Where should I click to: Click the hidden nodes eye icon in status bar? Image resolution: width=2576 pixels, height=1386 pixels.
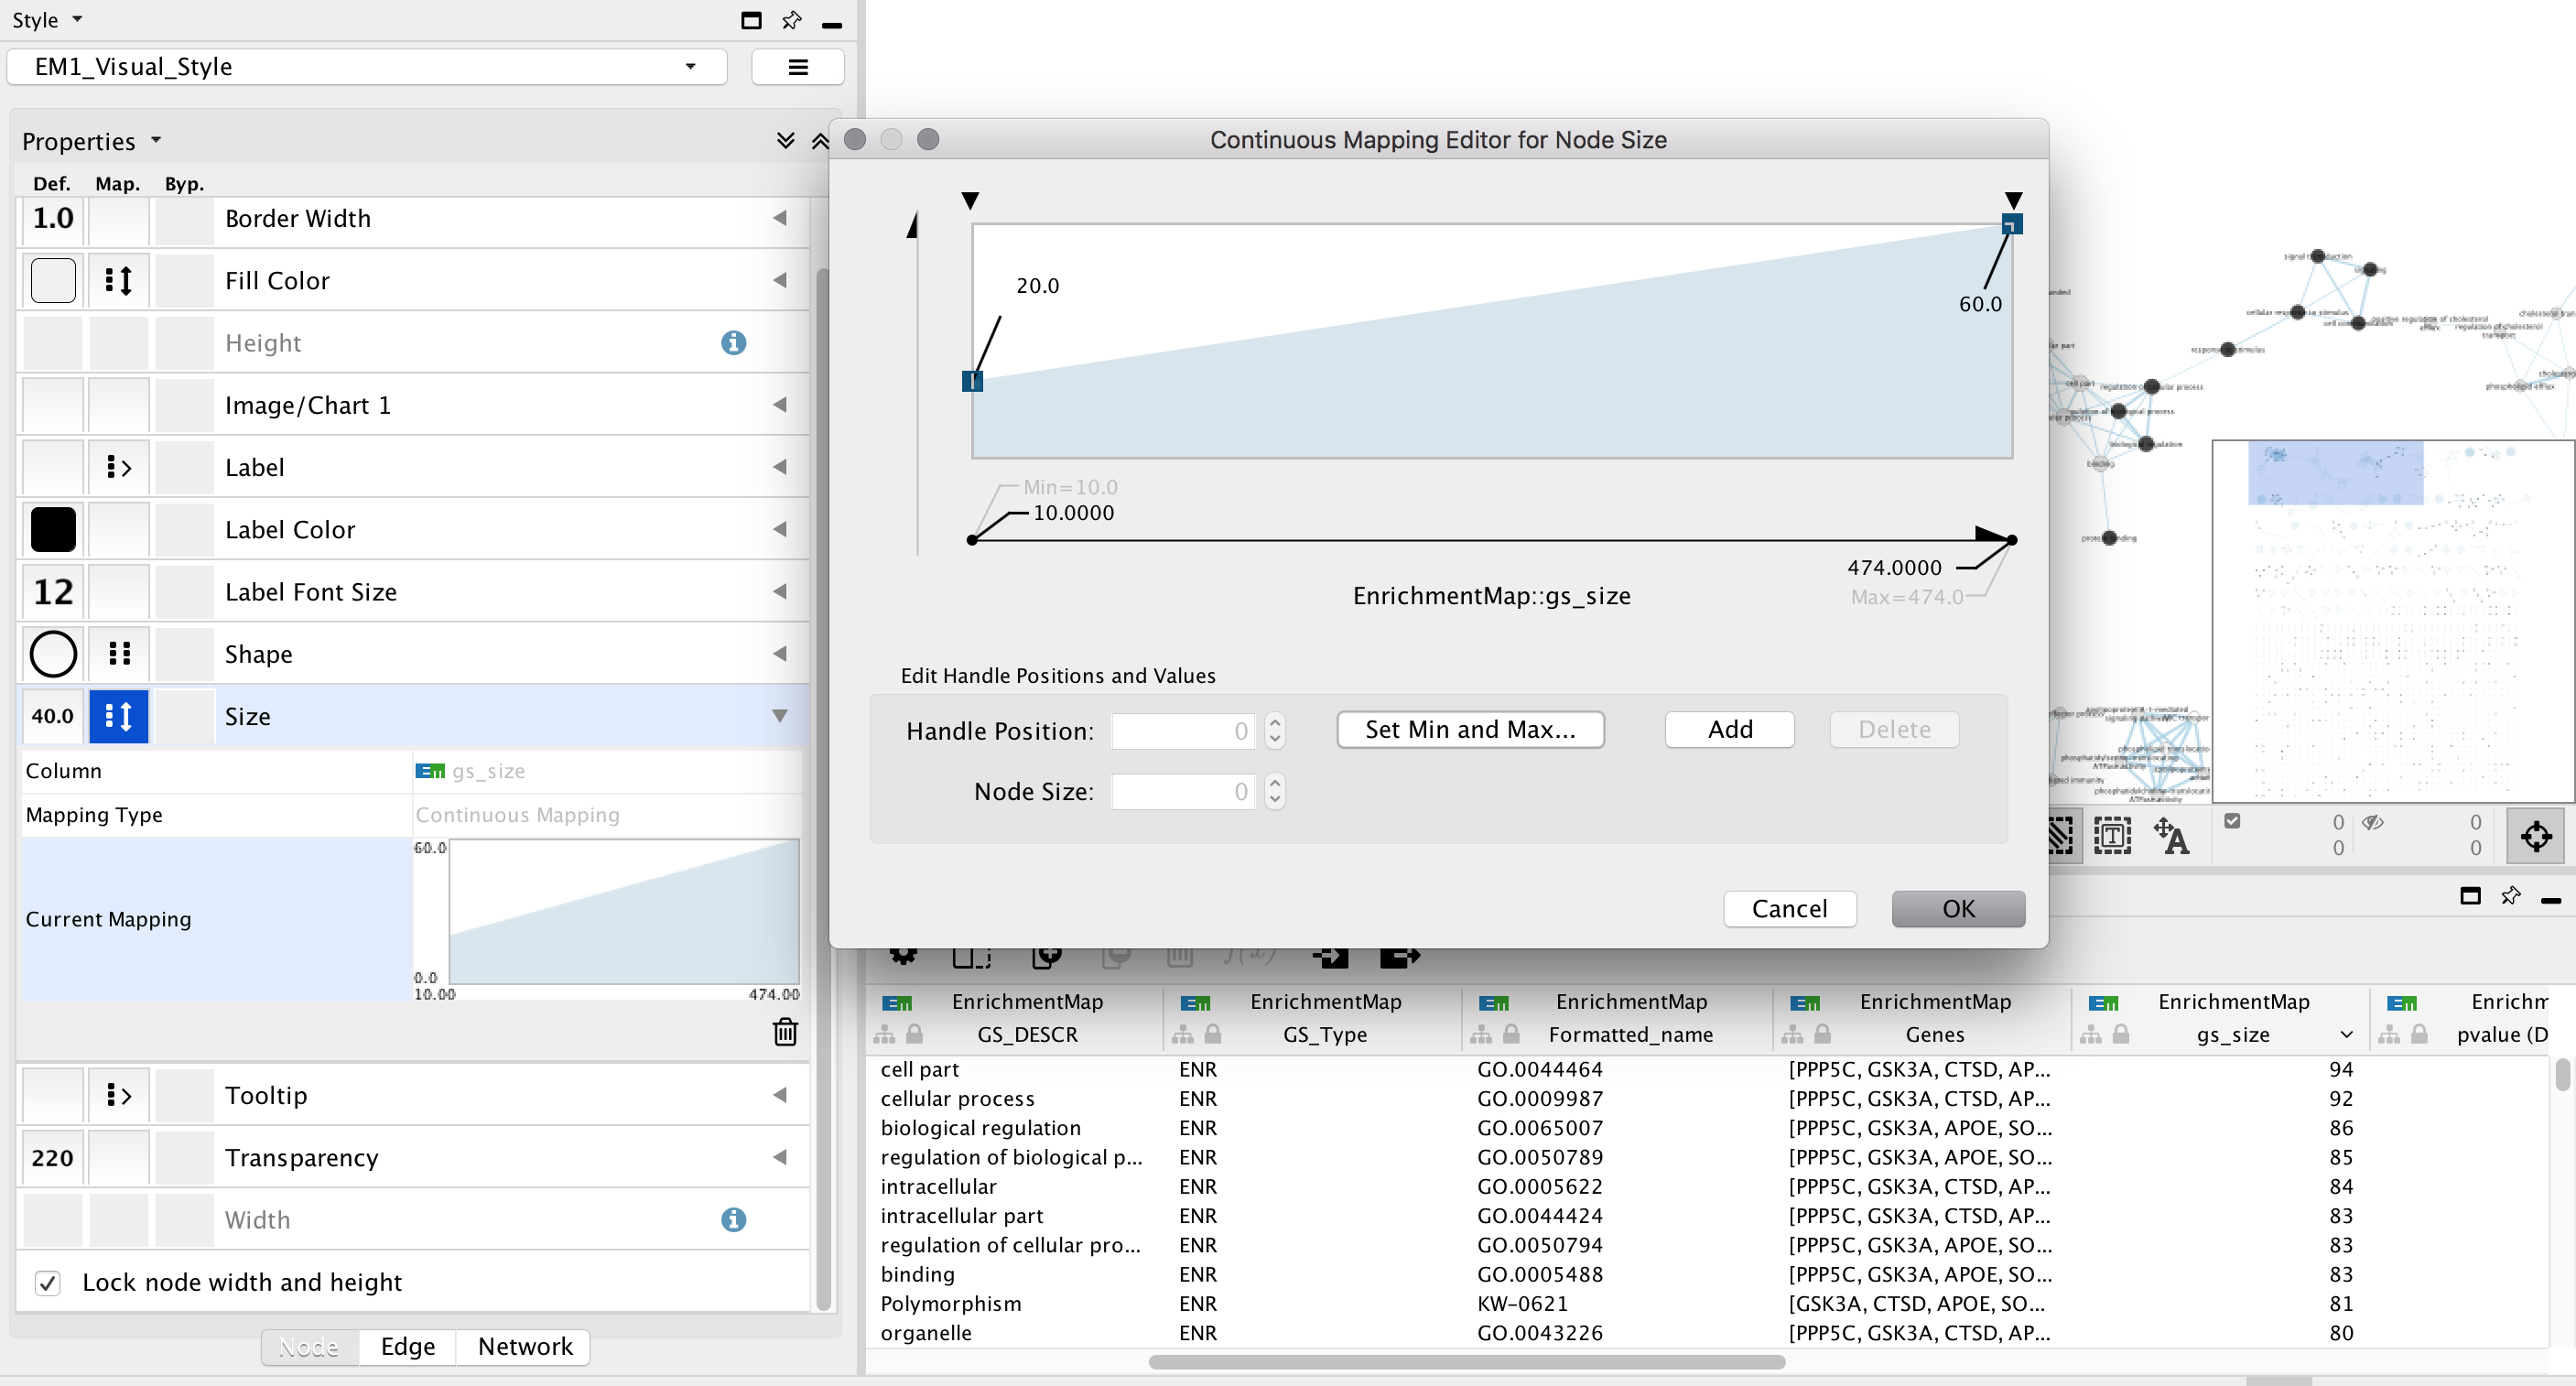coord(2375,822)
